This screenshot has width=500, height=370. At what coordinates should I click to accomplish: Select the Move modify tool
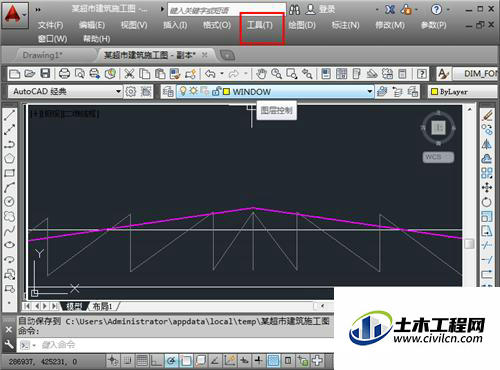tap(487, 187)
